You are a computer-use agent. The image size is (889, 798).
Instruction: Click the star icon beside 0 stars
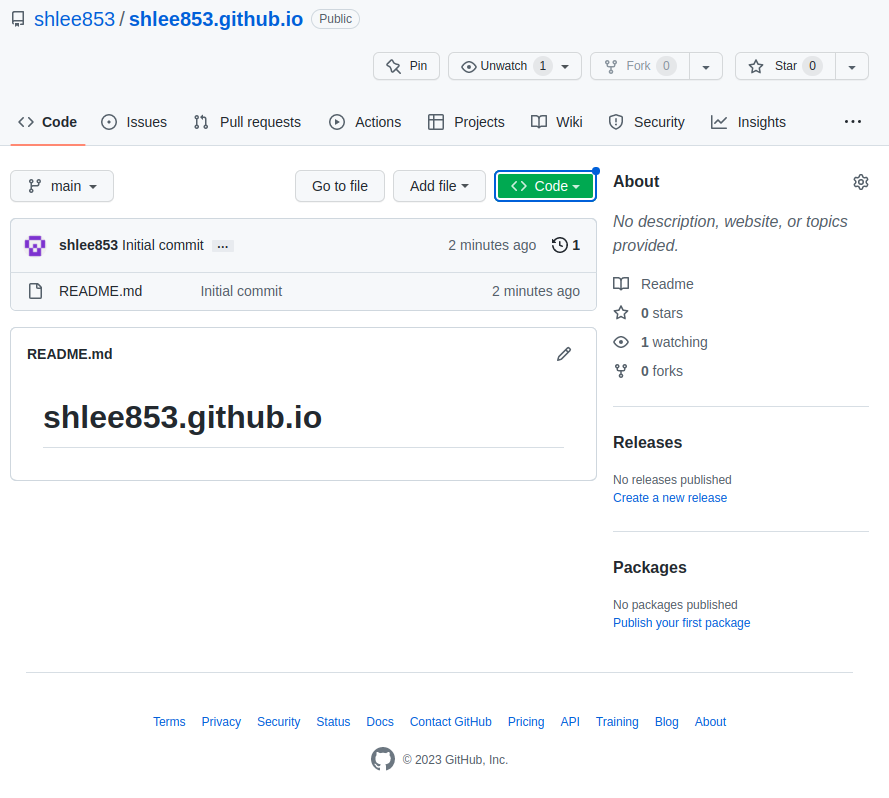pyautogui.click(x=621, y=313)
